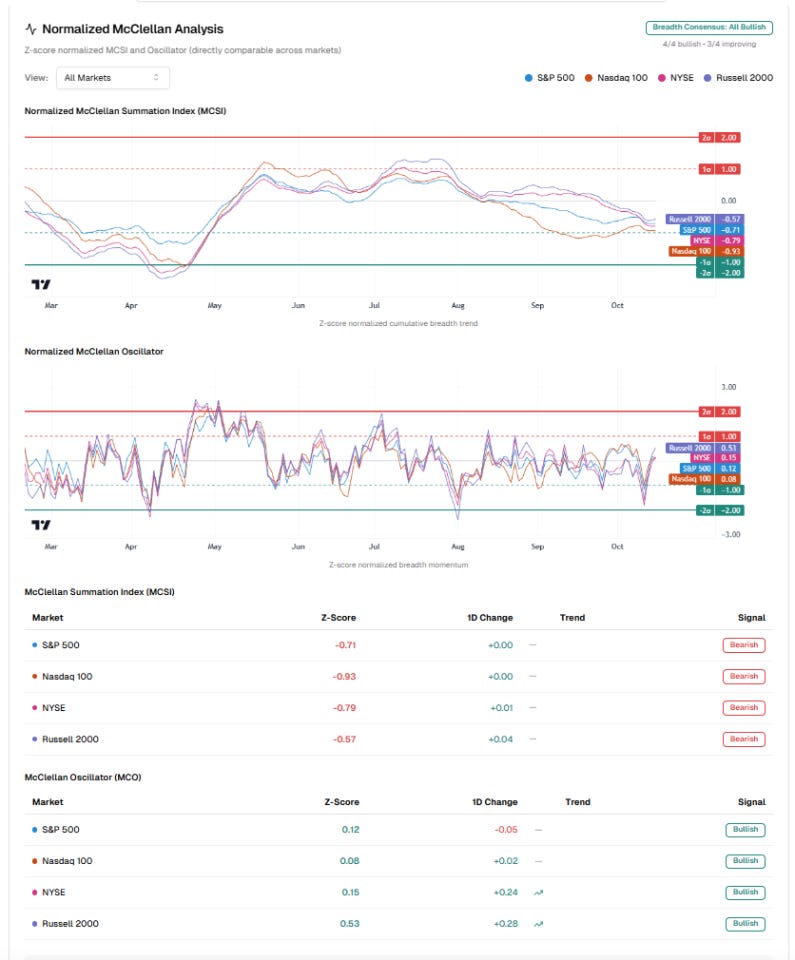Toggle the Nasdaq 100 legend dot
Viewport: 795px width, 960px height.
[589, 78]
